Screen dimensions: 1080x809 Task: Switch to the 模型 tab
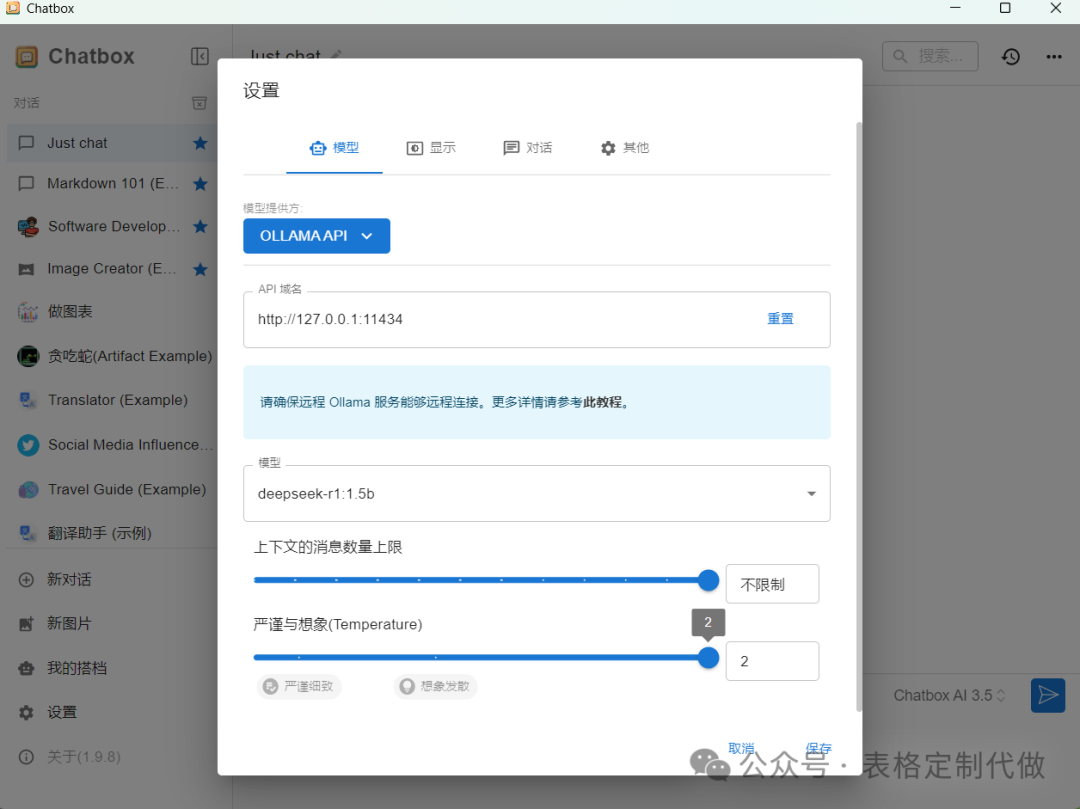coord(334,148)
